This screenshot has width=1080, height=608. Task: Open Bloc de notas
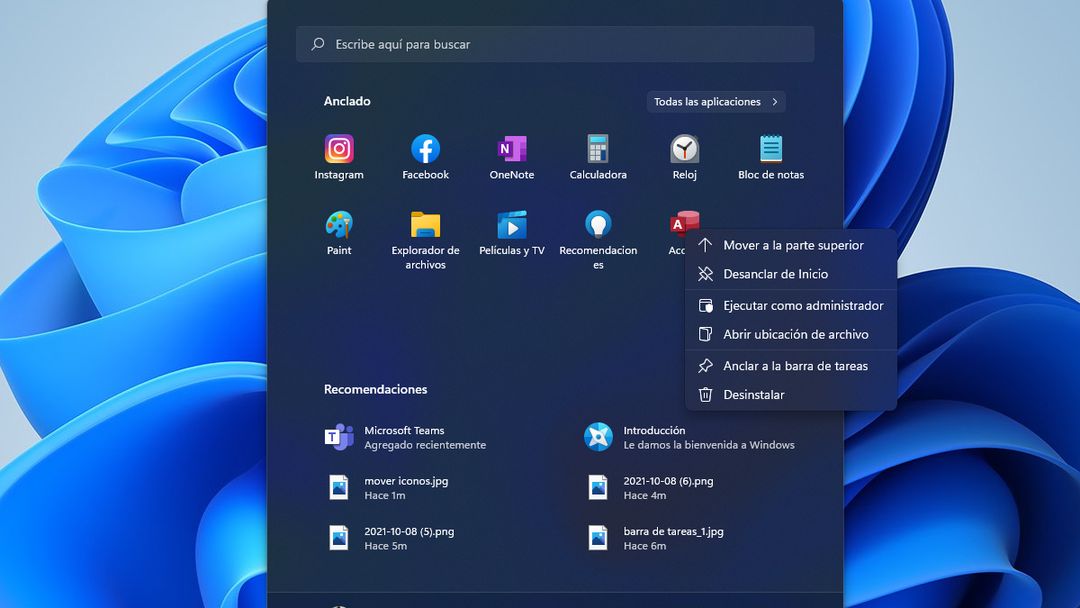(770, 148)
